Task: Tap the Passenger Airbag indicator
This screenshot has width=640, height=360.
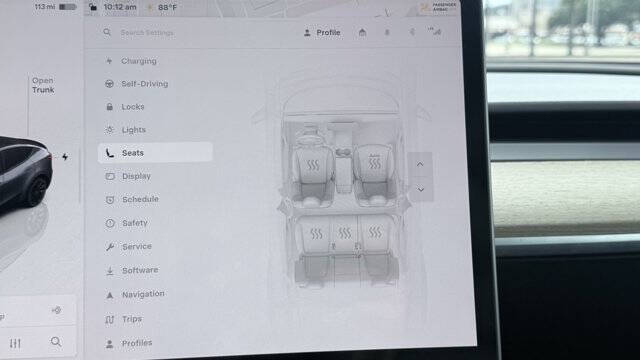Action: coord(439,7)
